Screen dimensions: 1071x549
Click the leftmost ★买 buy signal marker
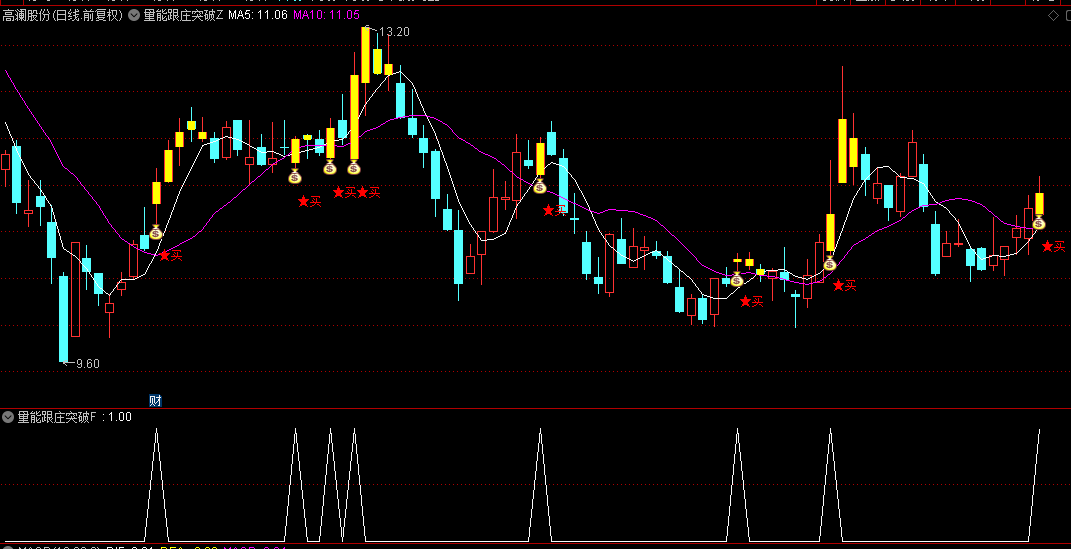(171, 255)
